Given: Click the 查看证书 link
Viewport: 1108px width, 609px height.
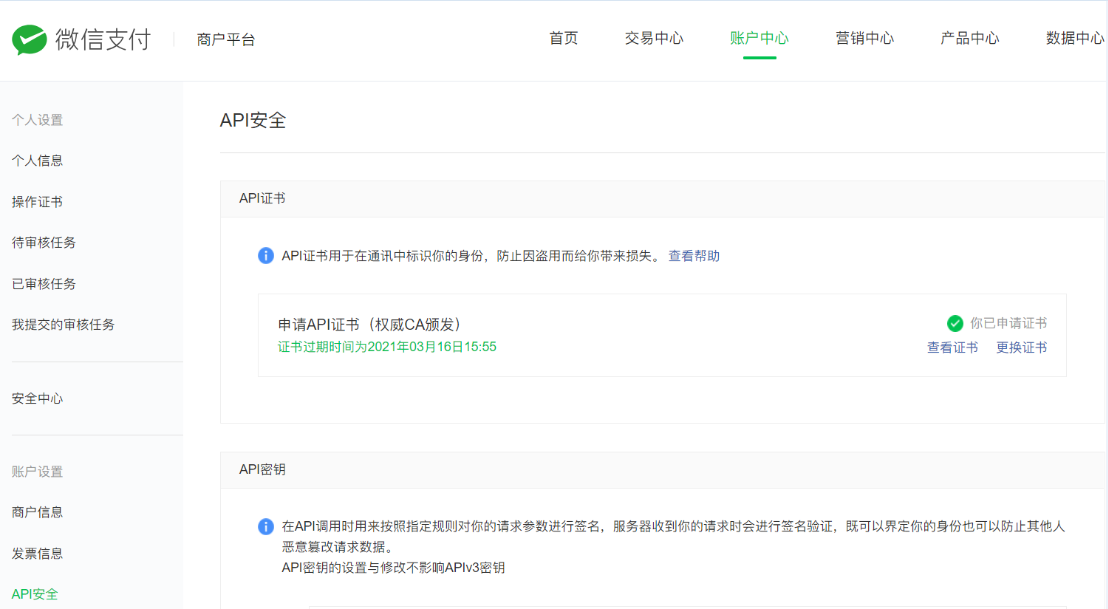Looking at the screenshot, I should point(953,348).
